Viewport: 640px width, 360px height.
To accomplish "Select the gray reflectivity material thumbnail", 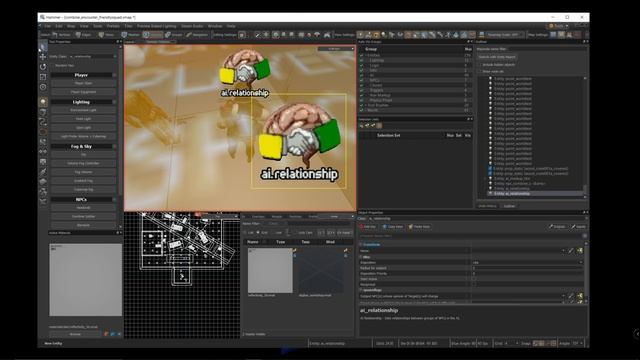I will [x=270, y=271].
